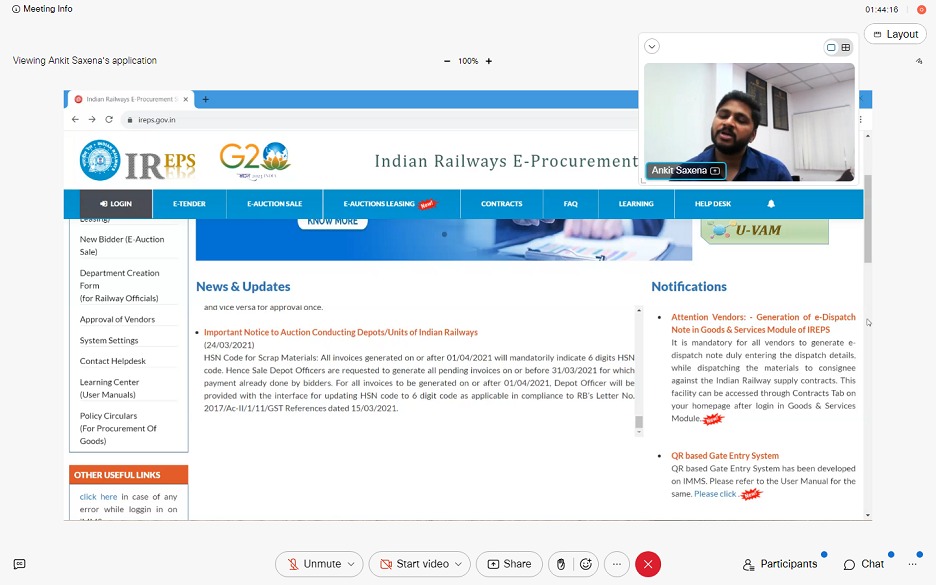Open Contact Helpdesk link

pos(113,361)
